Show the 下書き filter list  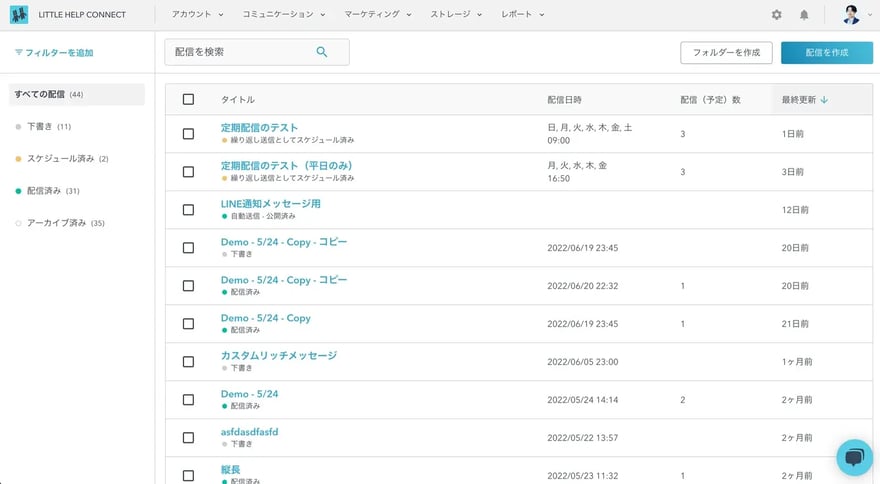tap(41, 127)
